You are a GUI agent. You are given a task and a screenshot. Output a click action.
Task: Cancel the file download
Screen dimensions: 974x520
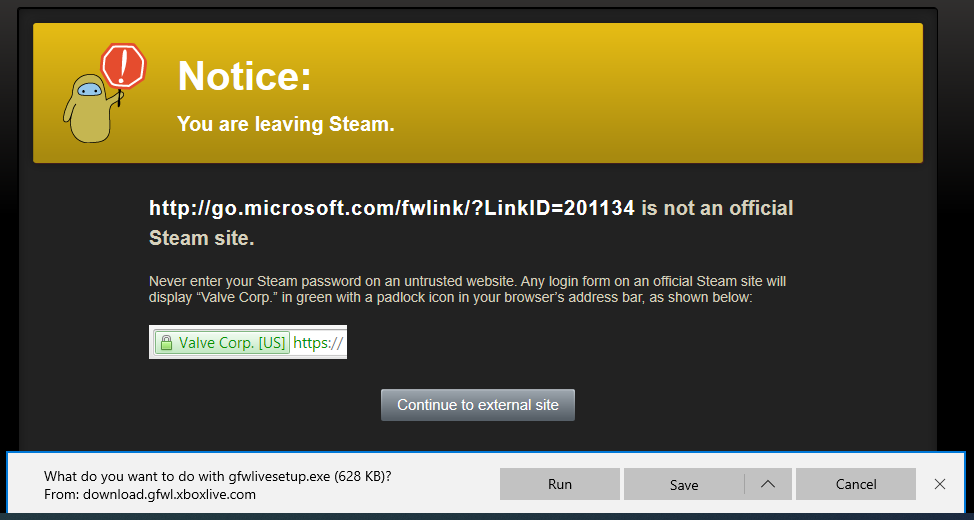(x=856, y=484)
